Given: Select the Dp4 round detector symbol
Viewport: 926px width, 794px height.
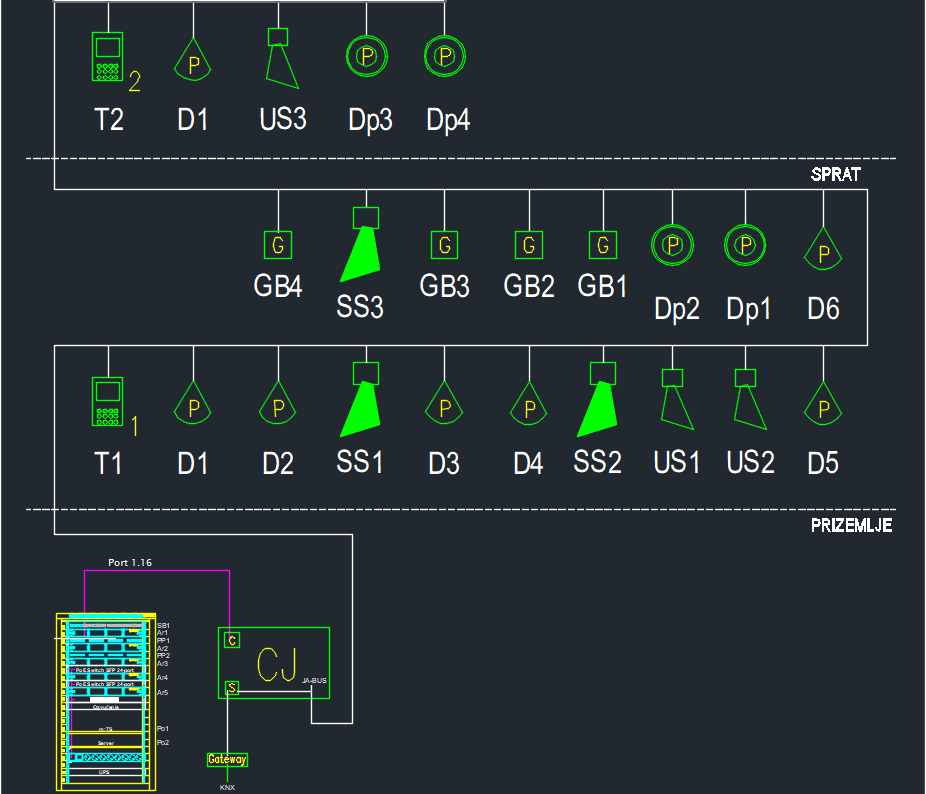Looking at the screenshot, I should click(445, 54).
